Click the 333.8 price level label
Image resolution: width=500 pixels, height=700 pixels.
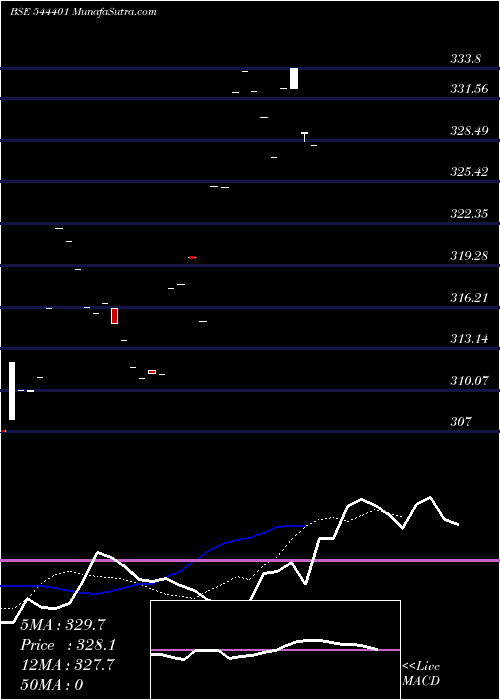(x=465, y=59)
